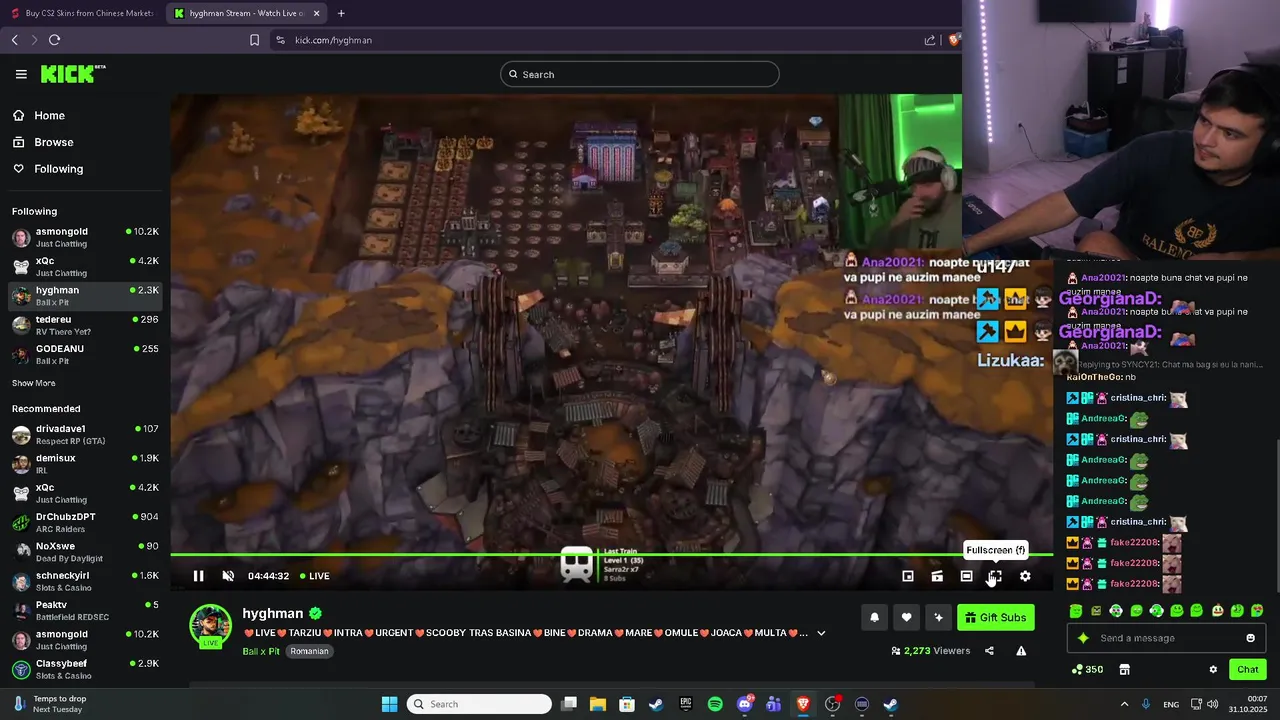Screen dimensions: 1280x720
Task: Open Classybeef recommended channel
Action: point(85,669)
